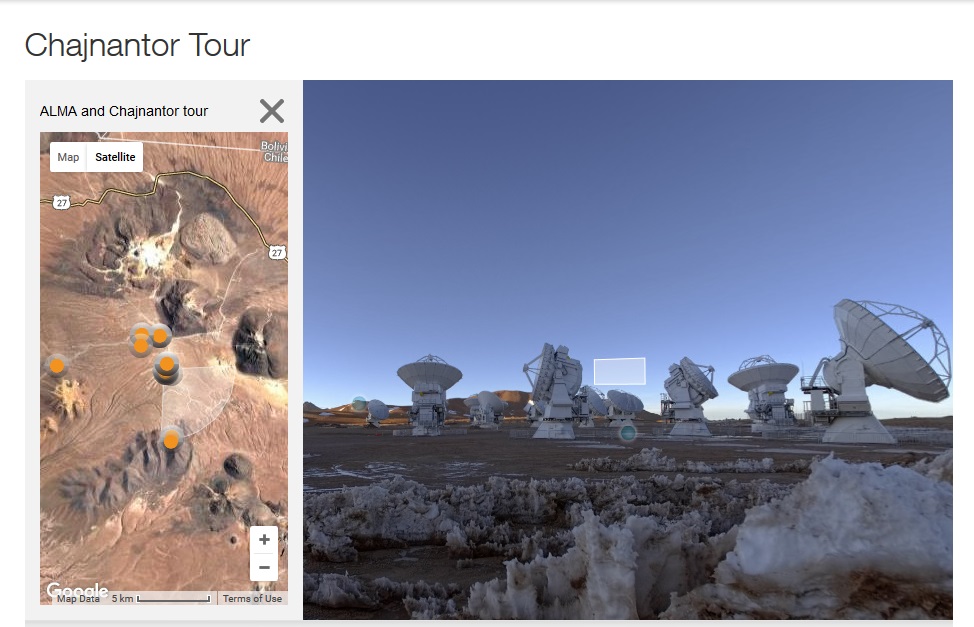
Task: Zoom out the map with minus button
Action: coord(264,567)
